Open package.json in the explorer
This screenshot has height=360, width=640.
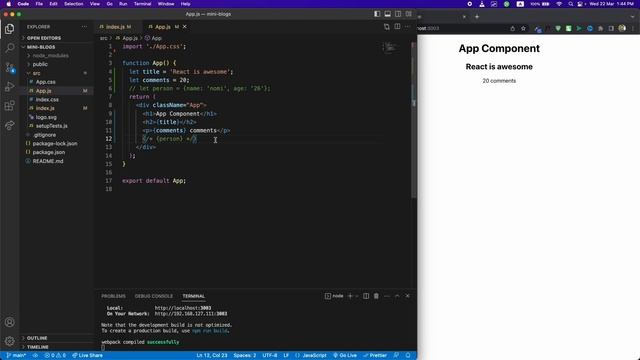coord(49,152)
